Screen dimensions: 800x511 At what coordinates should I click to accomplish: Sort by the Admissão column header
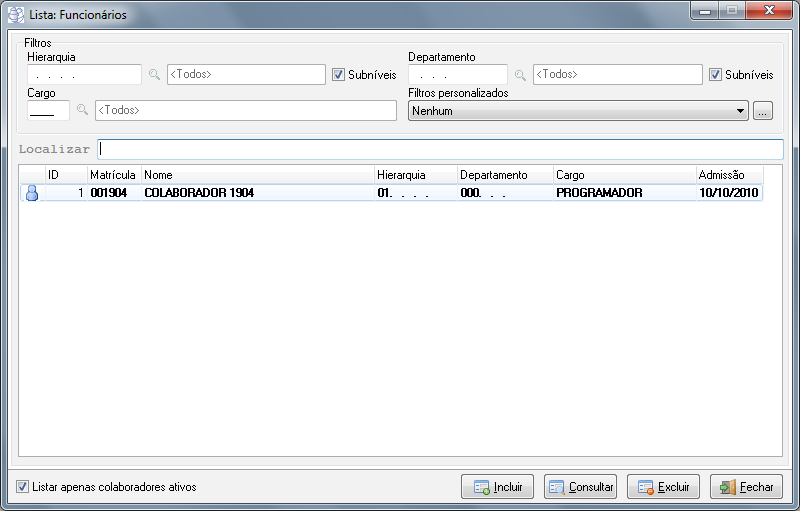pos(728,175)
